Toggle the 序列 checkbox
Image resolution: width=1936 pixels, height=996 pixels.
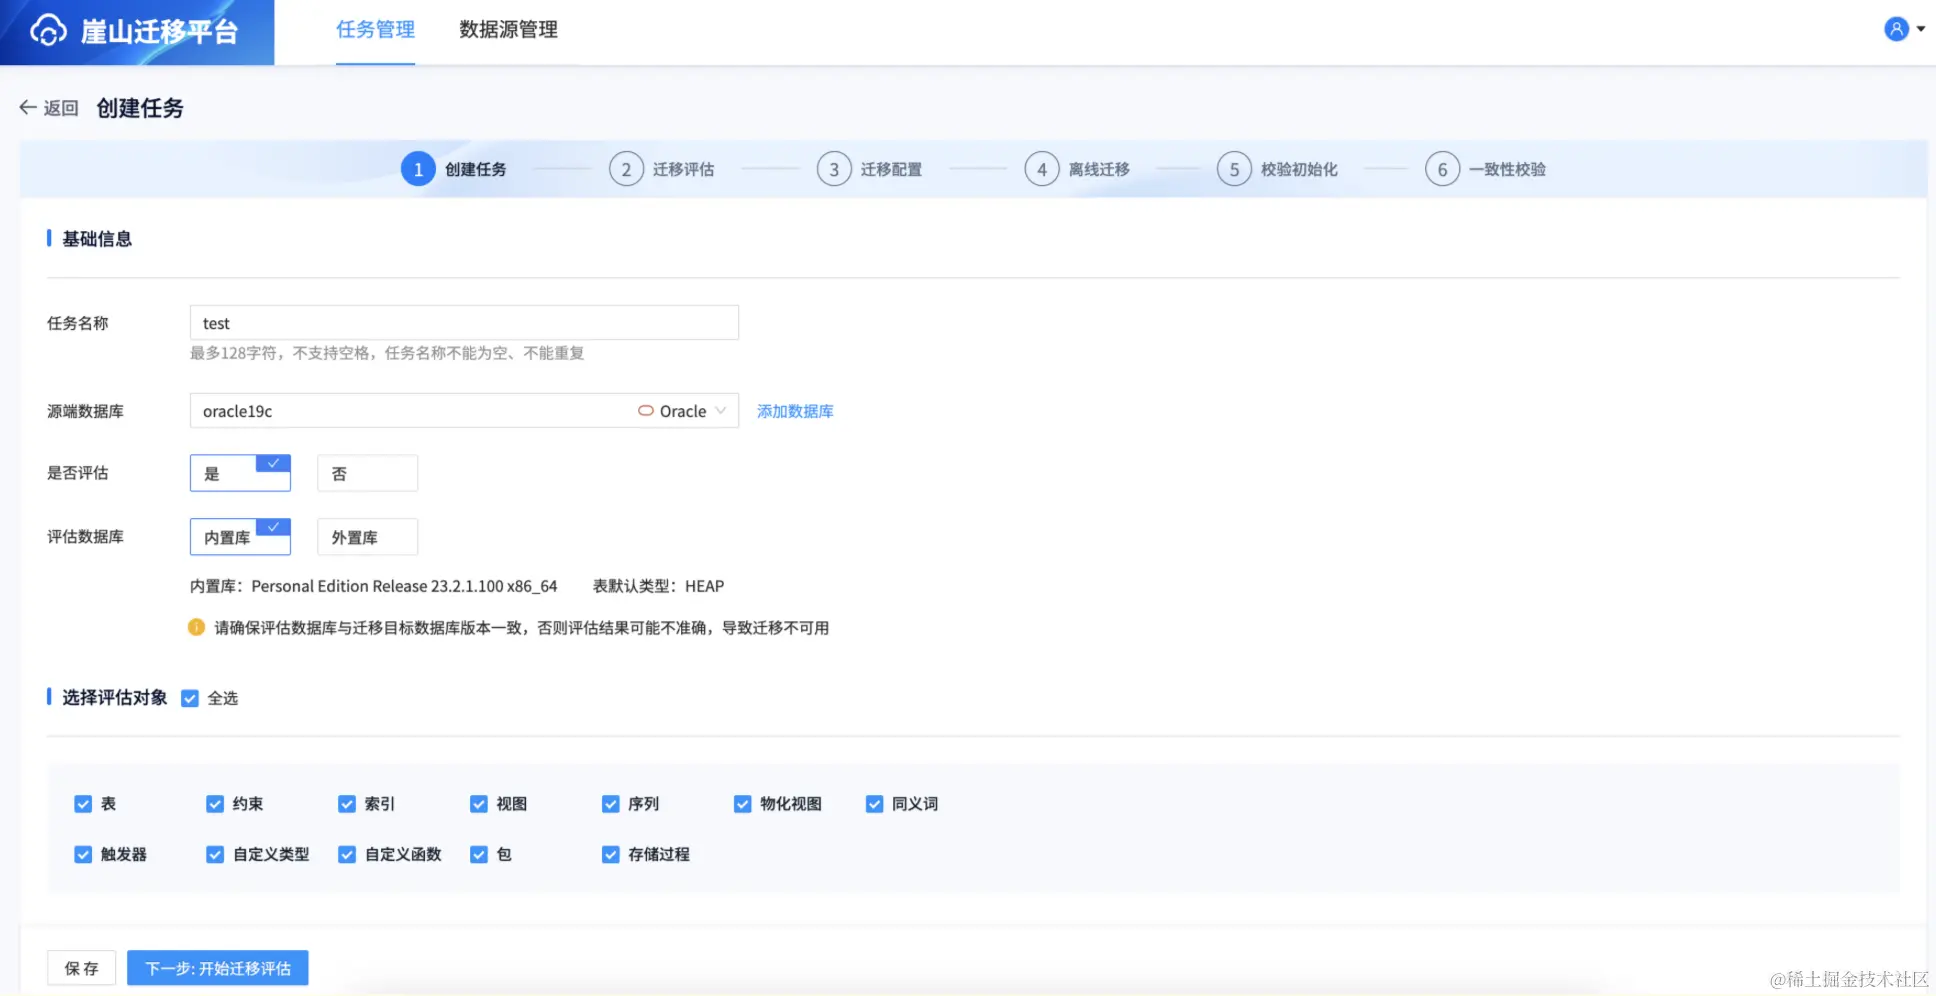(611, 804)
